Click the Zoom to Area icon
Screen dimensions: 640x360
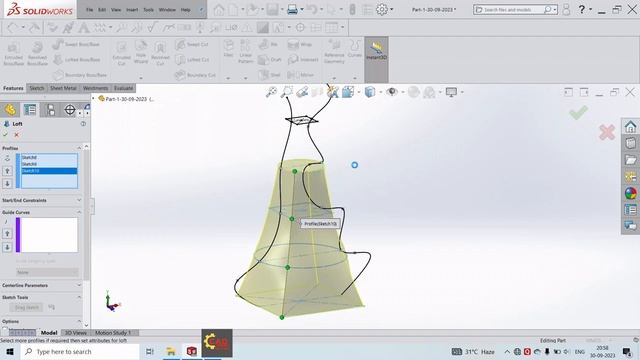[x=287, y=92]
